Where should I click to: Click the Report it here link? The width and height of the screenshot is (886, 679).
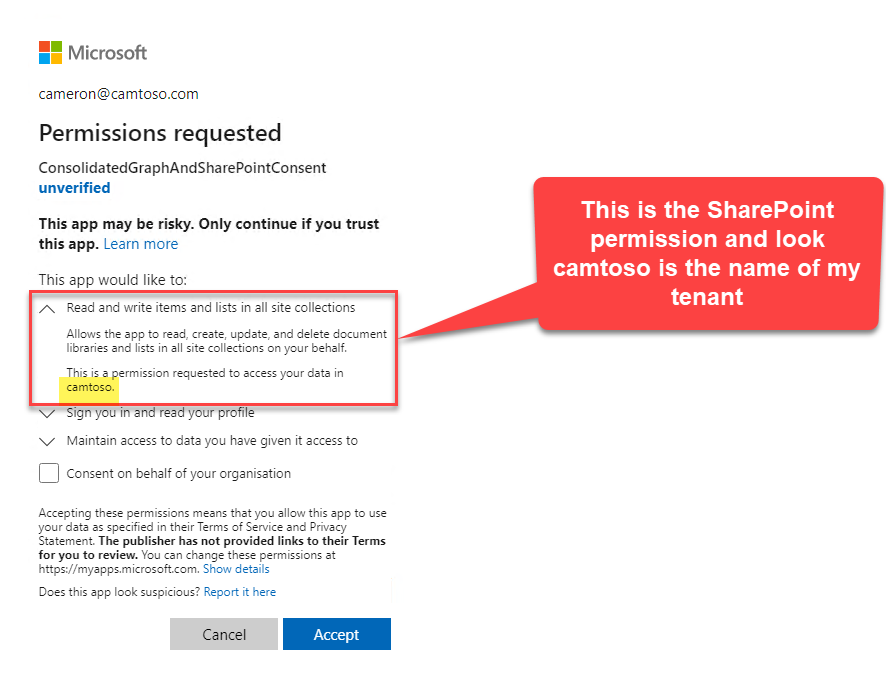tap(239, 592)
